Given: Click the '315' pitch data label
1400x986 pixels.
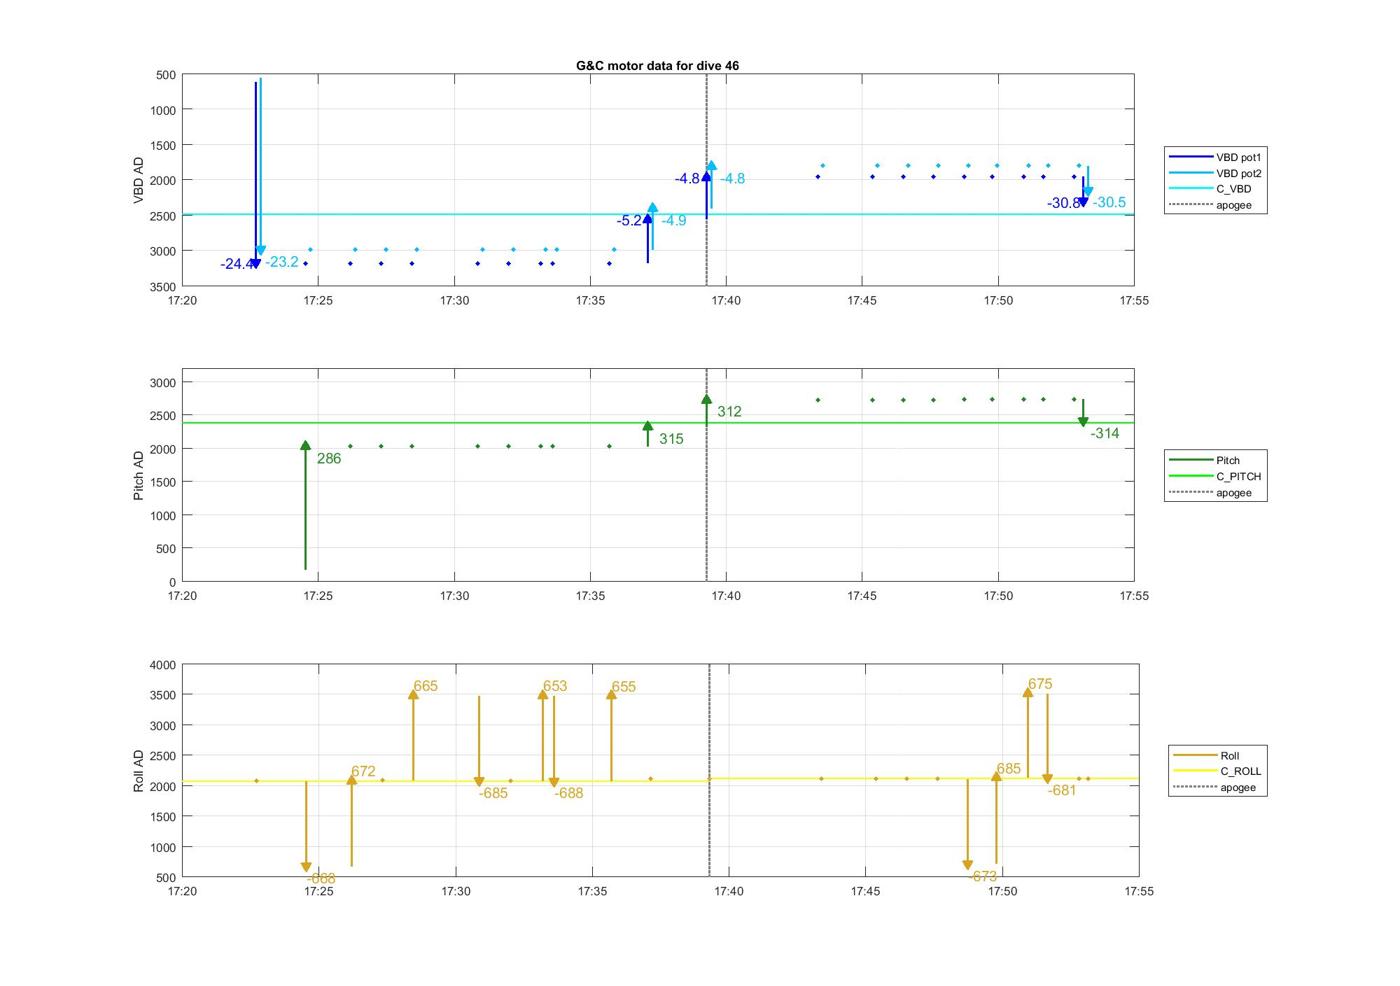Looking at the screenshot, I should coord(671,439).
